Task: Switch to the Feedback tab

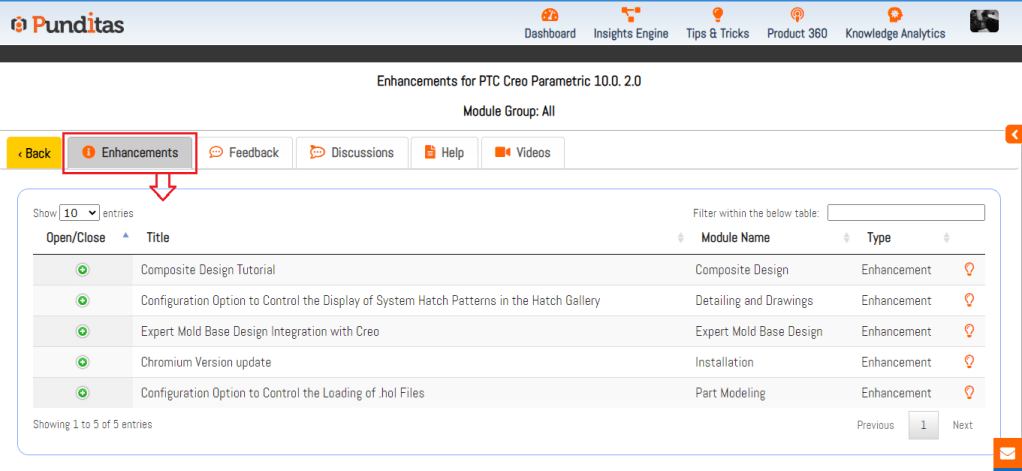Action: coord(244,153)
